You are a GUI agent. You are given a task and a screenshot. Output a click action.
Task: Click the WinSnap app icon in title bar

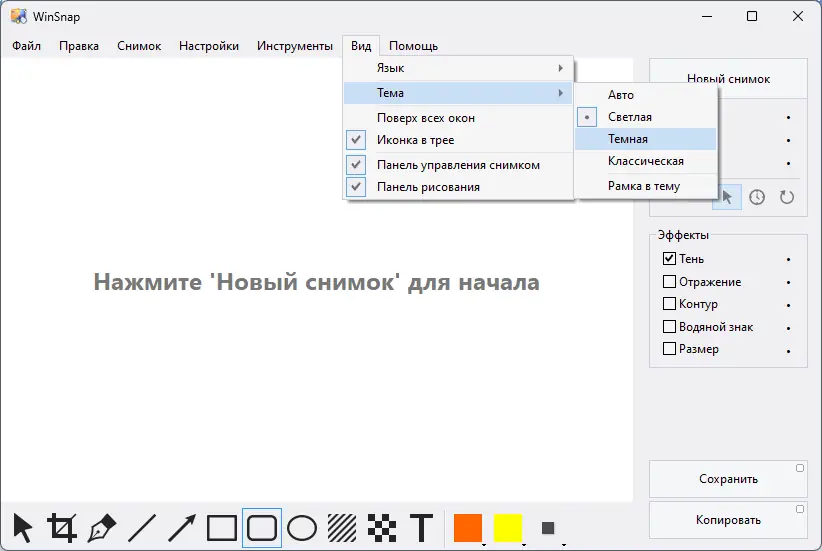18,16
